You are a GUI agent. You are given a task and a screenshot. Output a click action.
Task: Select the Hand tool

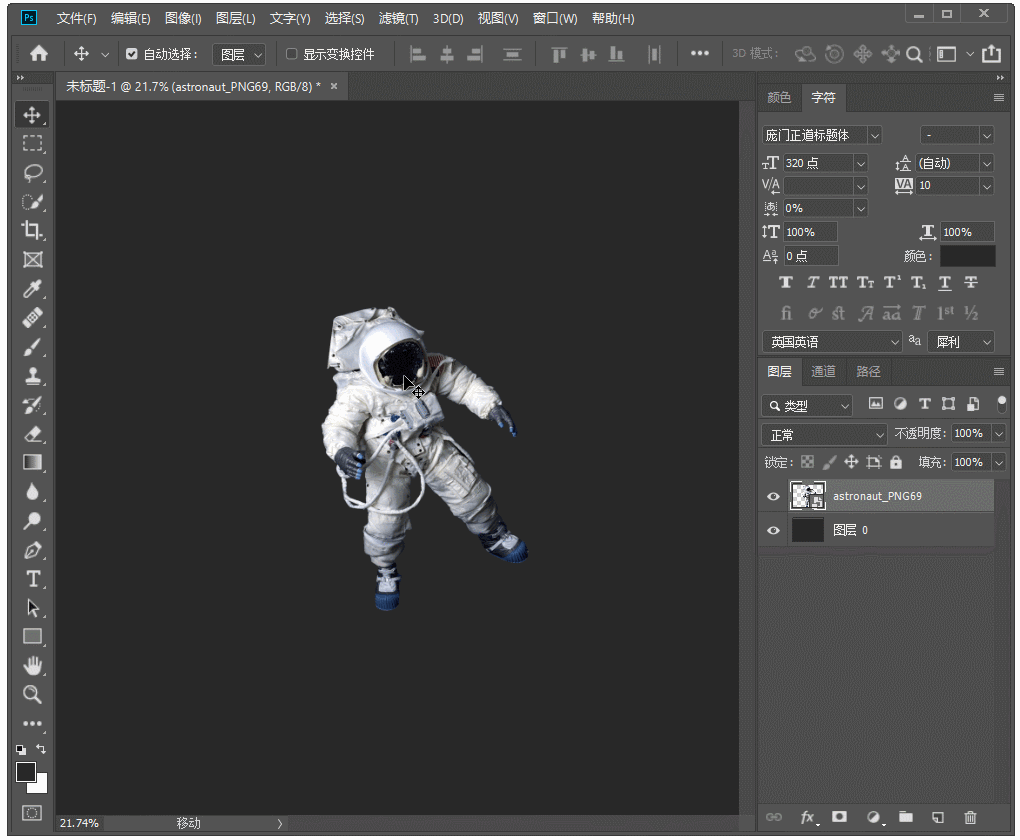[33, 665]
